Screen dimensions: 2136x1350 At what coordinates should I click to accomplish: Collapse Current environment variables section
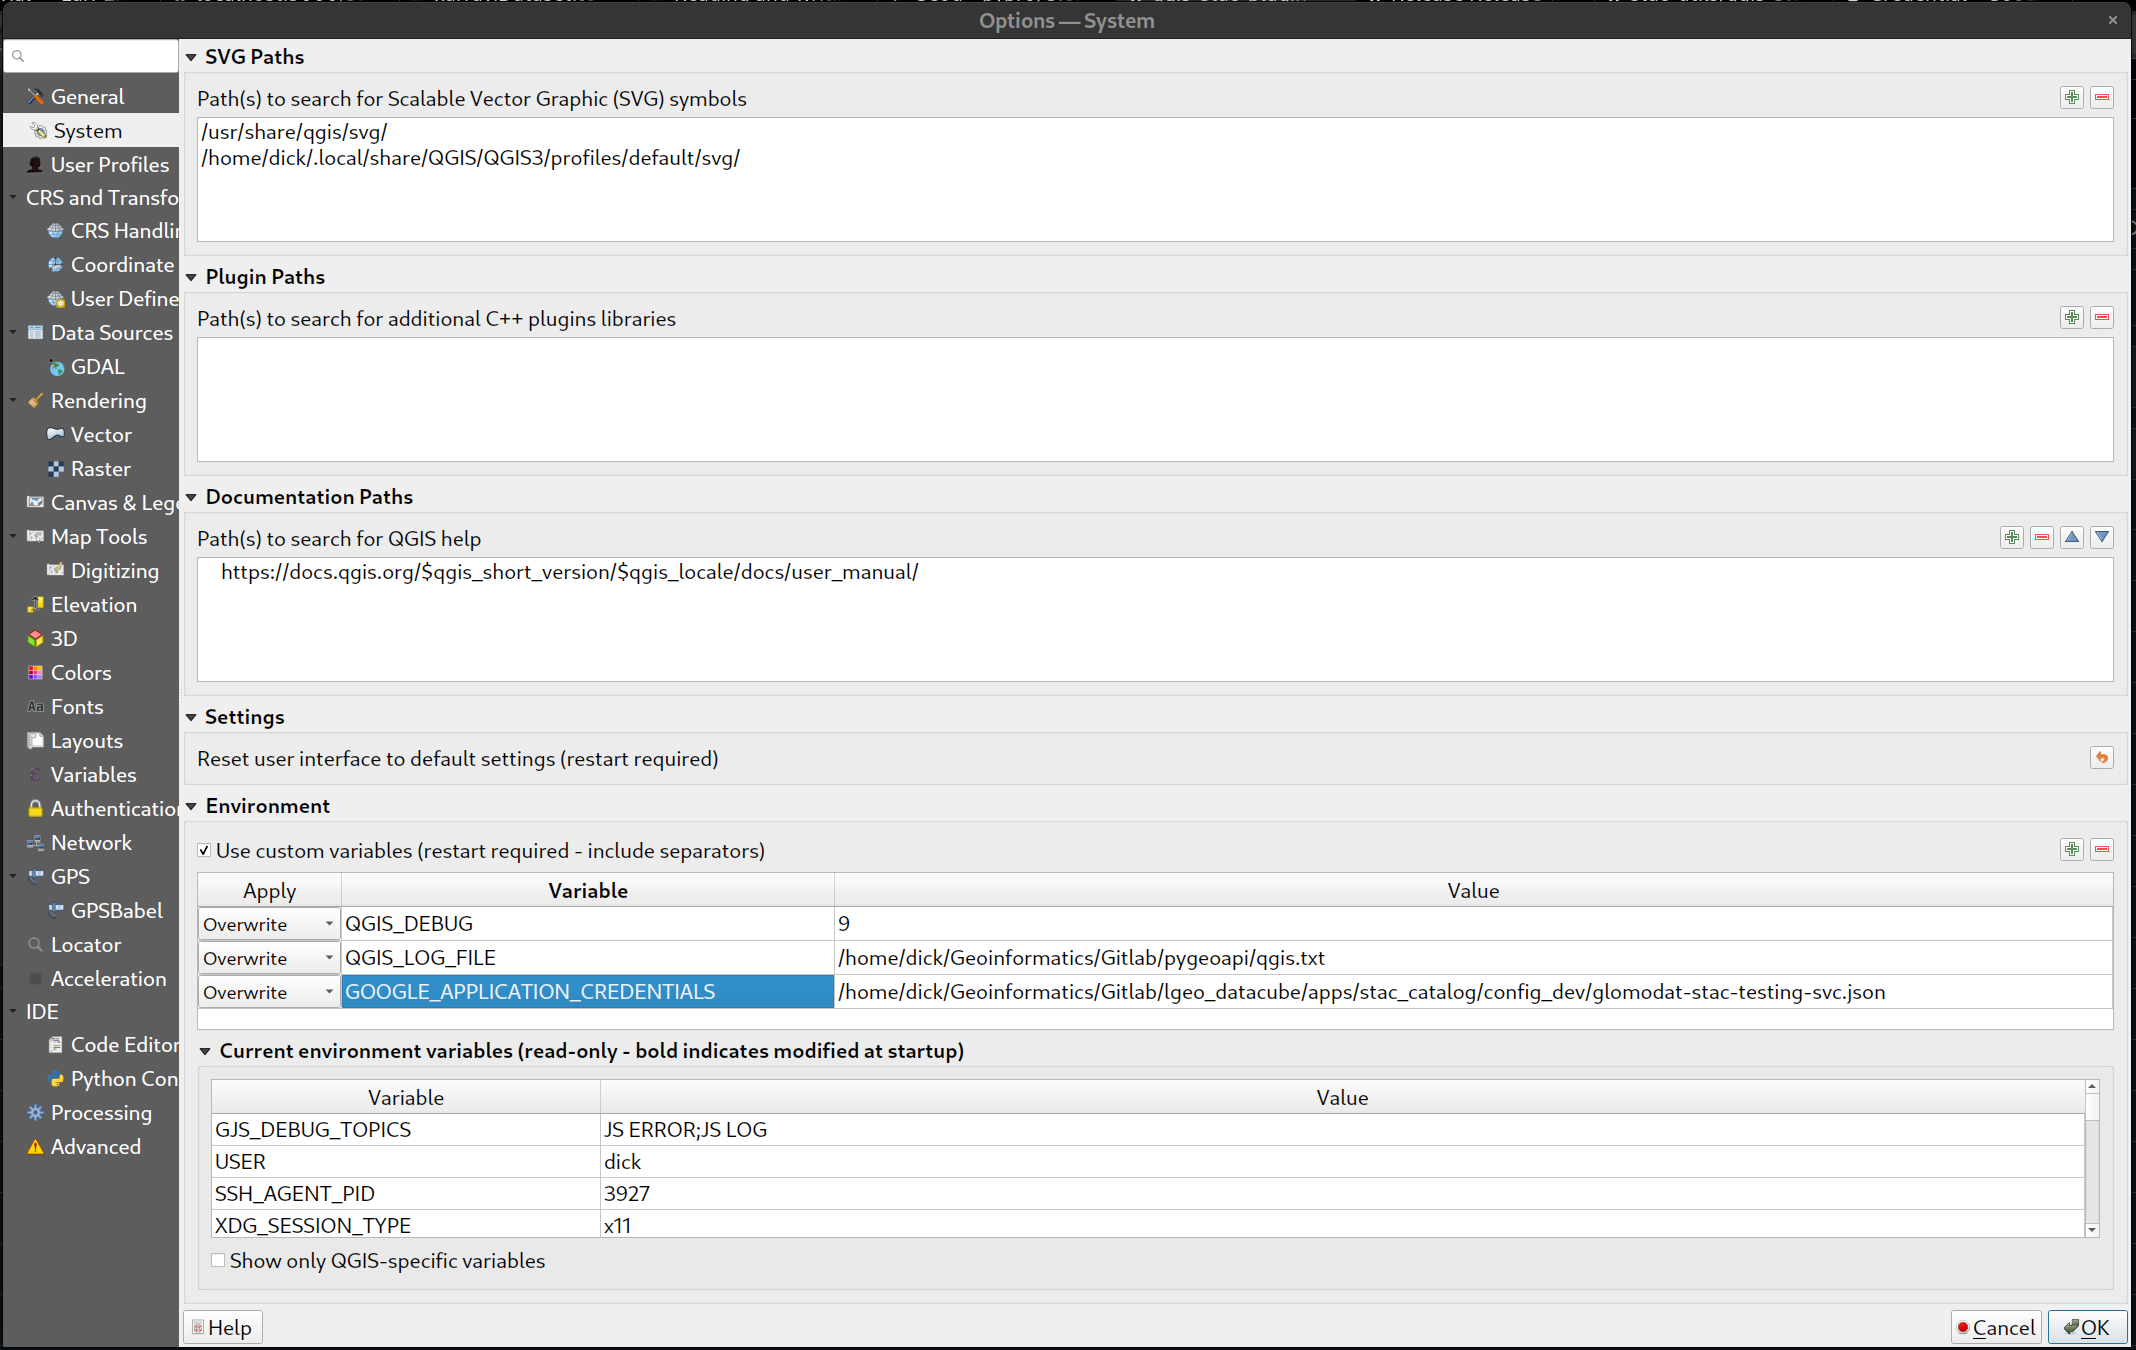[x=205, y=1051]
